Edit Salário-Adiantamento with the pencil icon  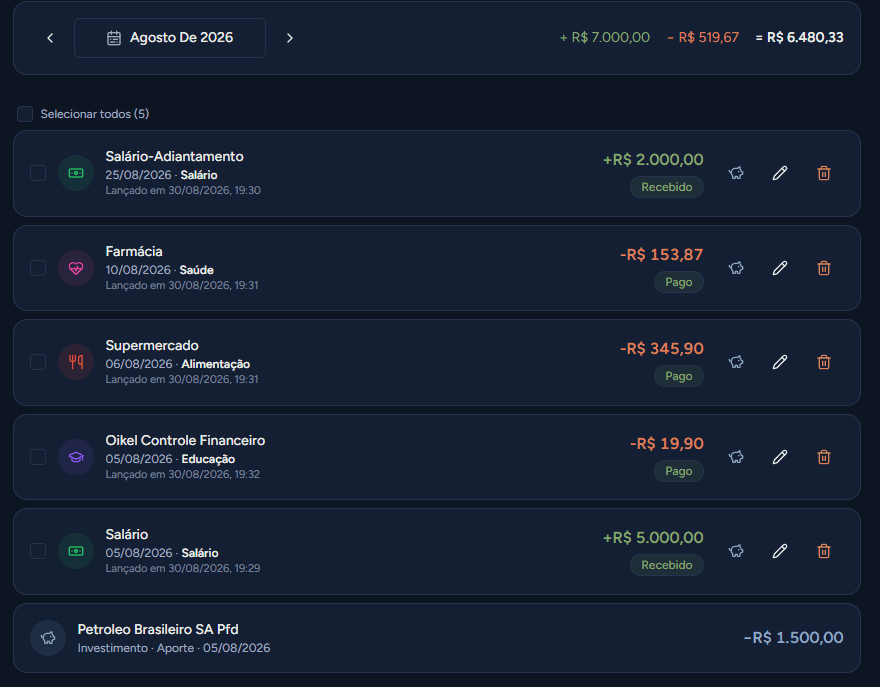[780, 173]
